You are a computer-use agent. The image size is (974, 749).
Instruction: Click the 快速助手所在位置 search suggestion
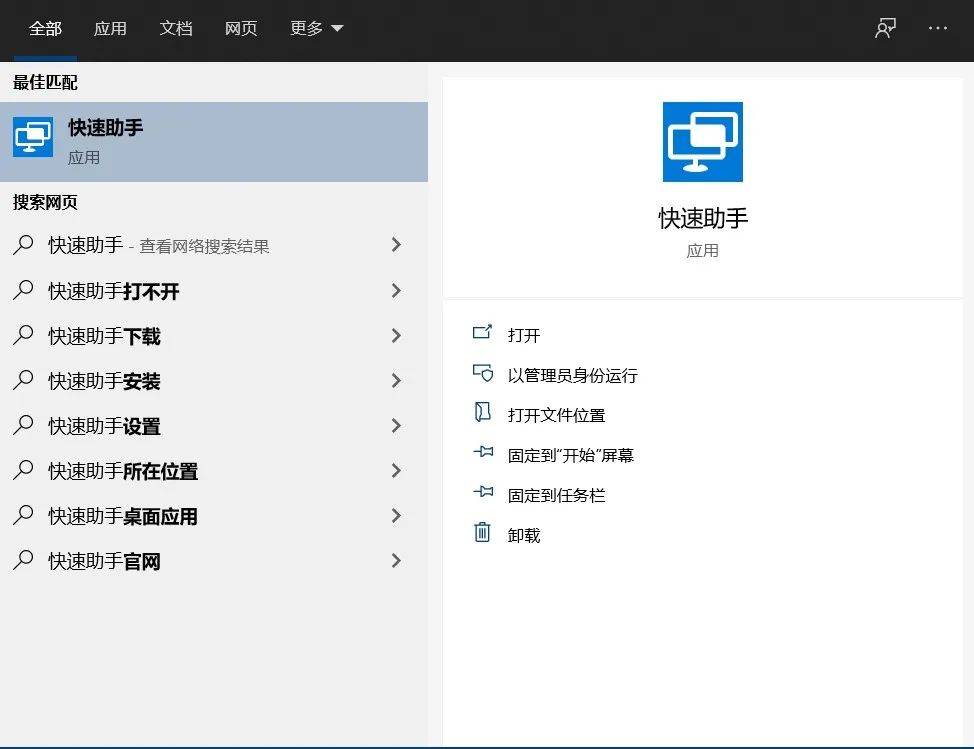click(123, 471)
